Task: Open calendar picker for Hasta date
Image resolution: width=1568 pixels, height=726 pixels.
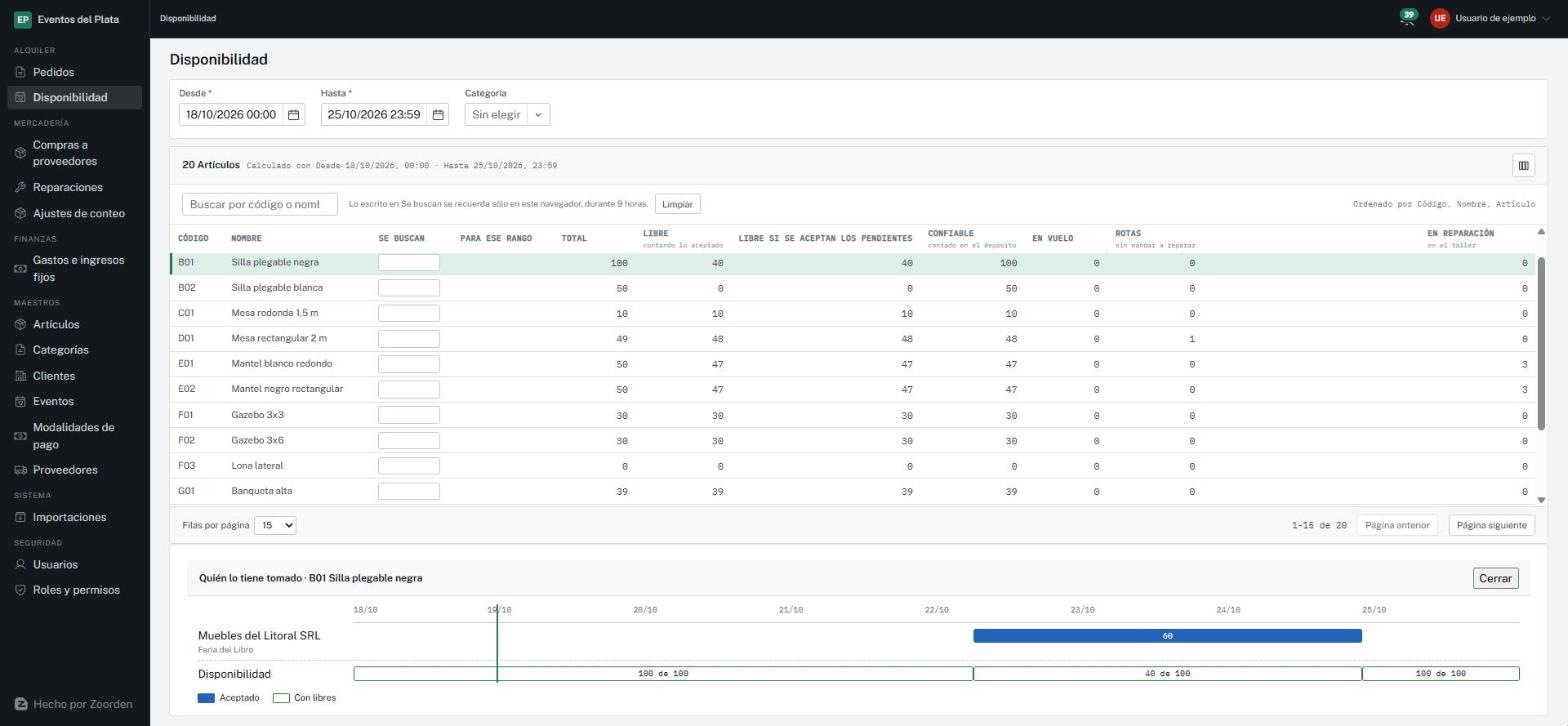Action: coord(438,115)
